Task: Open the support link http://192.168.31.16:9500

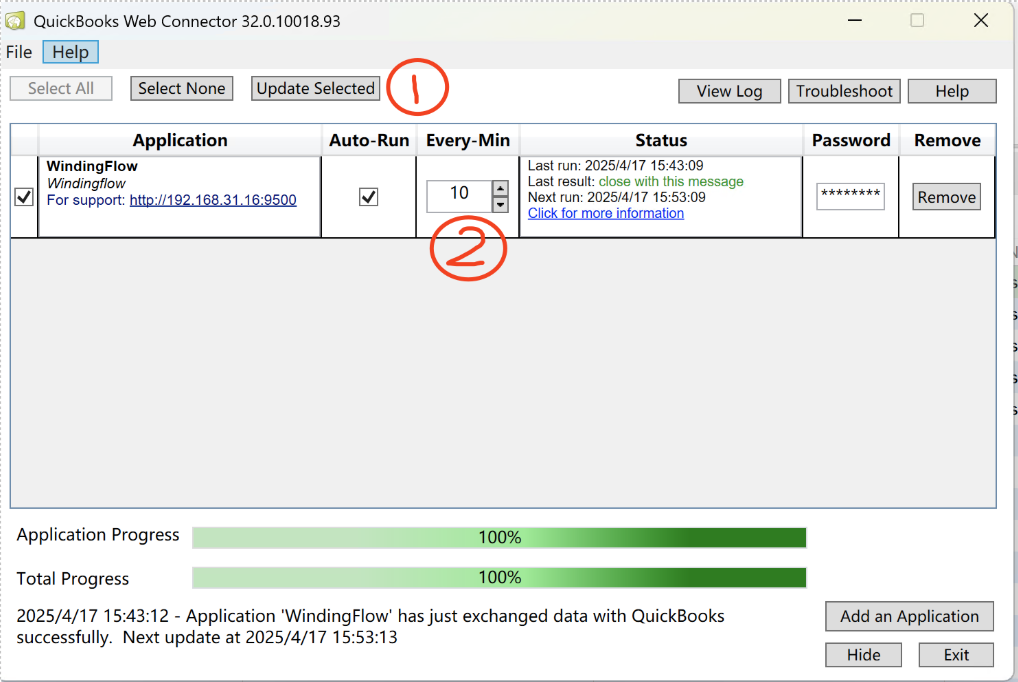Action: pyautogui.click(x=213, y=200)
